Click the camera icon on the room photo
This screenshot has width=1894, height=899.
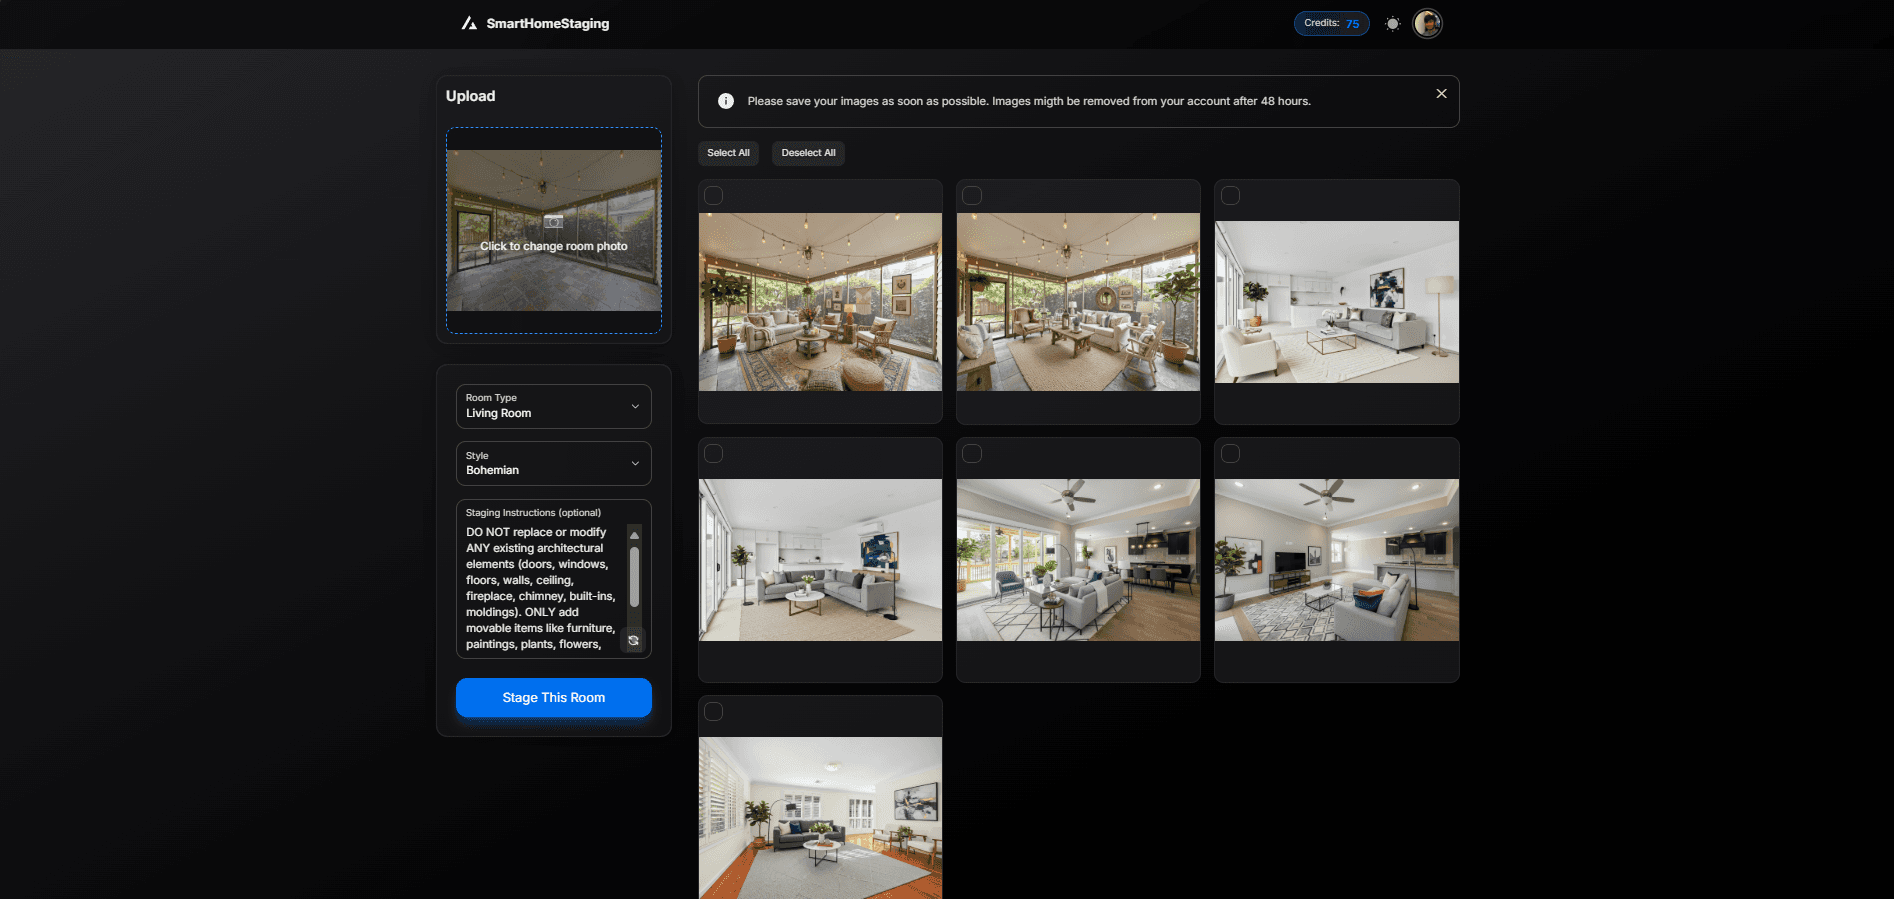click(553, 222)
